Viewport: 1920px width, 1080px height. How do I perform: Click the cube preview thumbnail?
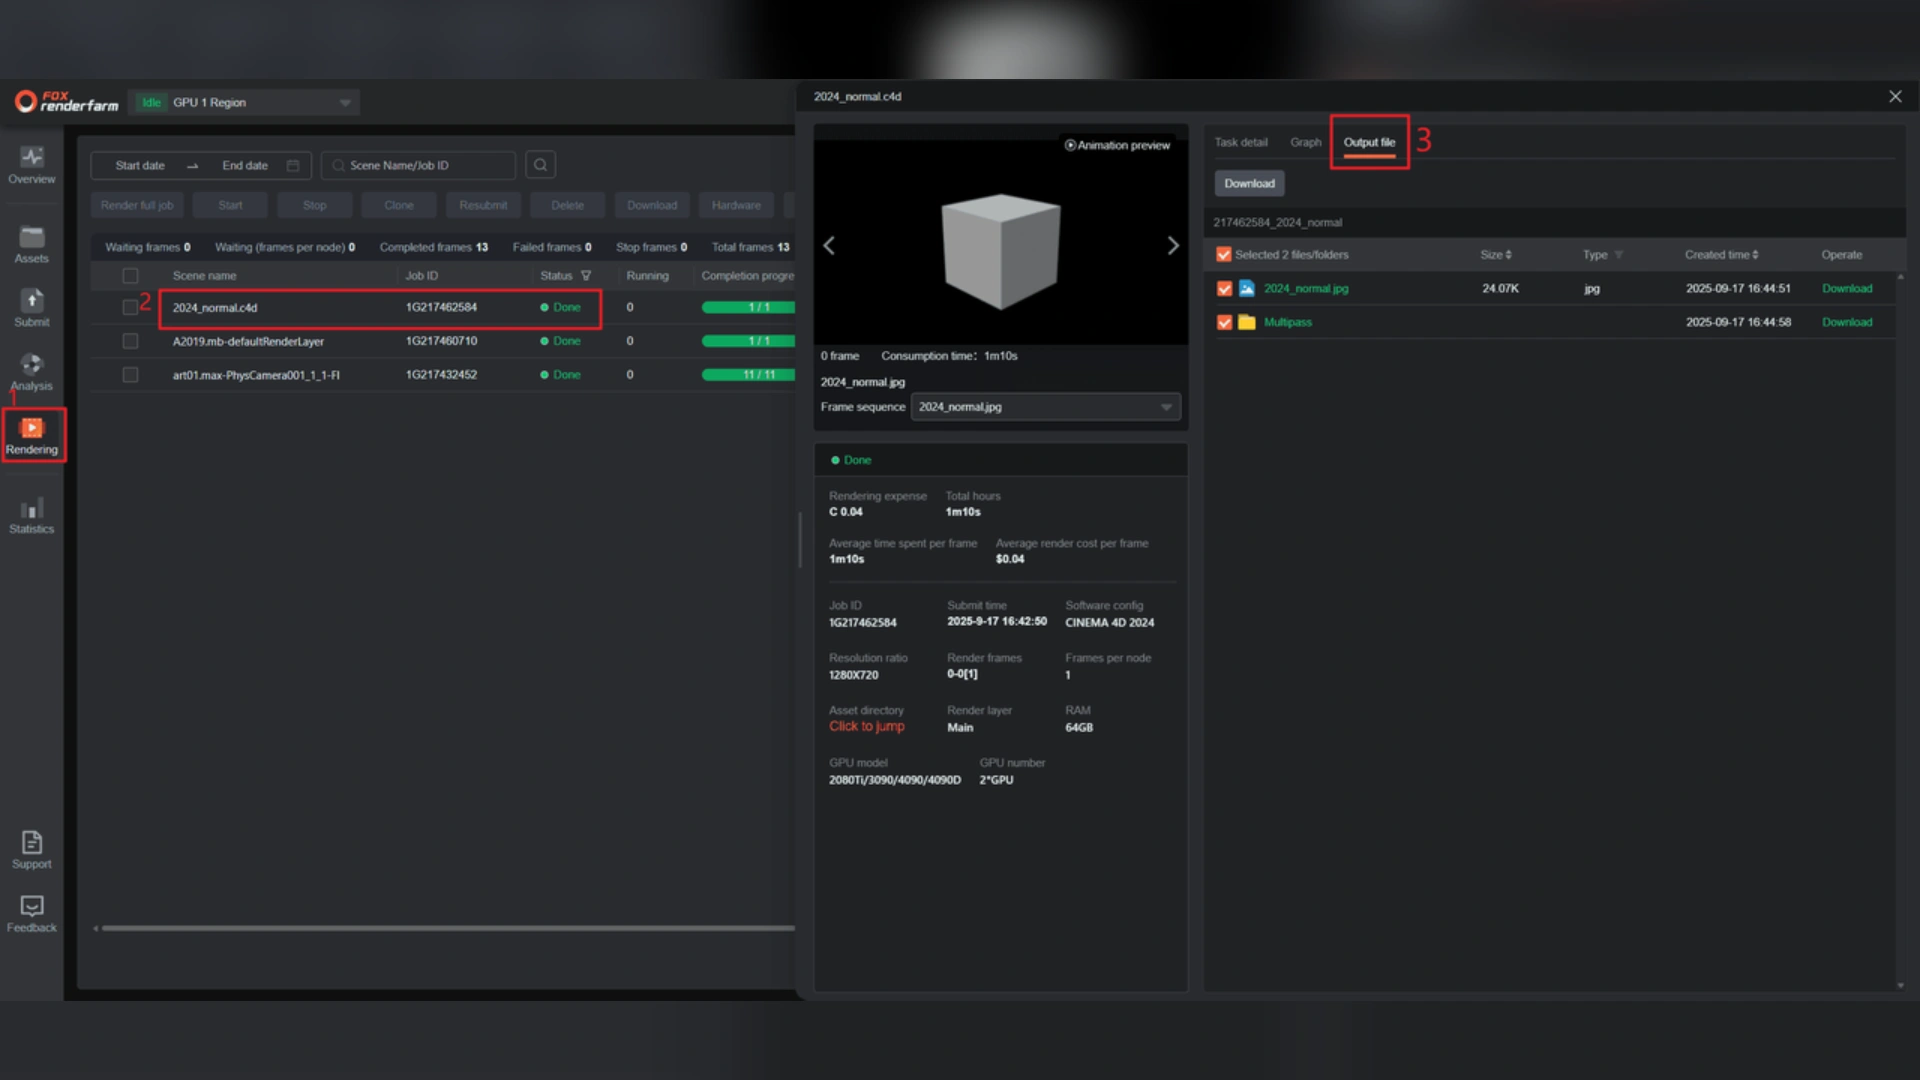point(1001,250)
